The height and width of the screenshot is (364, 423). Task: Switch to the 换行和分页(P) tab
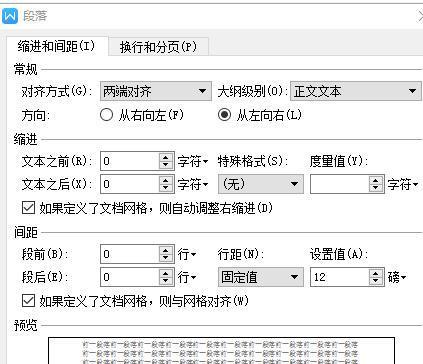158,47
